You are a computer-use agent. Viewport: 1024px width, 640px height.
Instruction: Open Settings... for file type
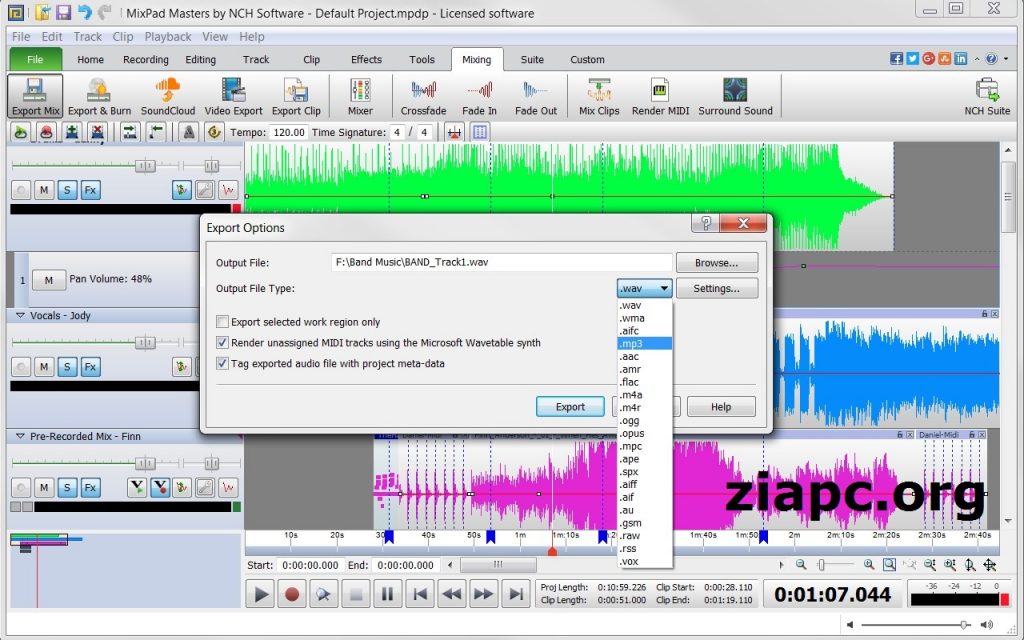716,289
